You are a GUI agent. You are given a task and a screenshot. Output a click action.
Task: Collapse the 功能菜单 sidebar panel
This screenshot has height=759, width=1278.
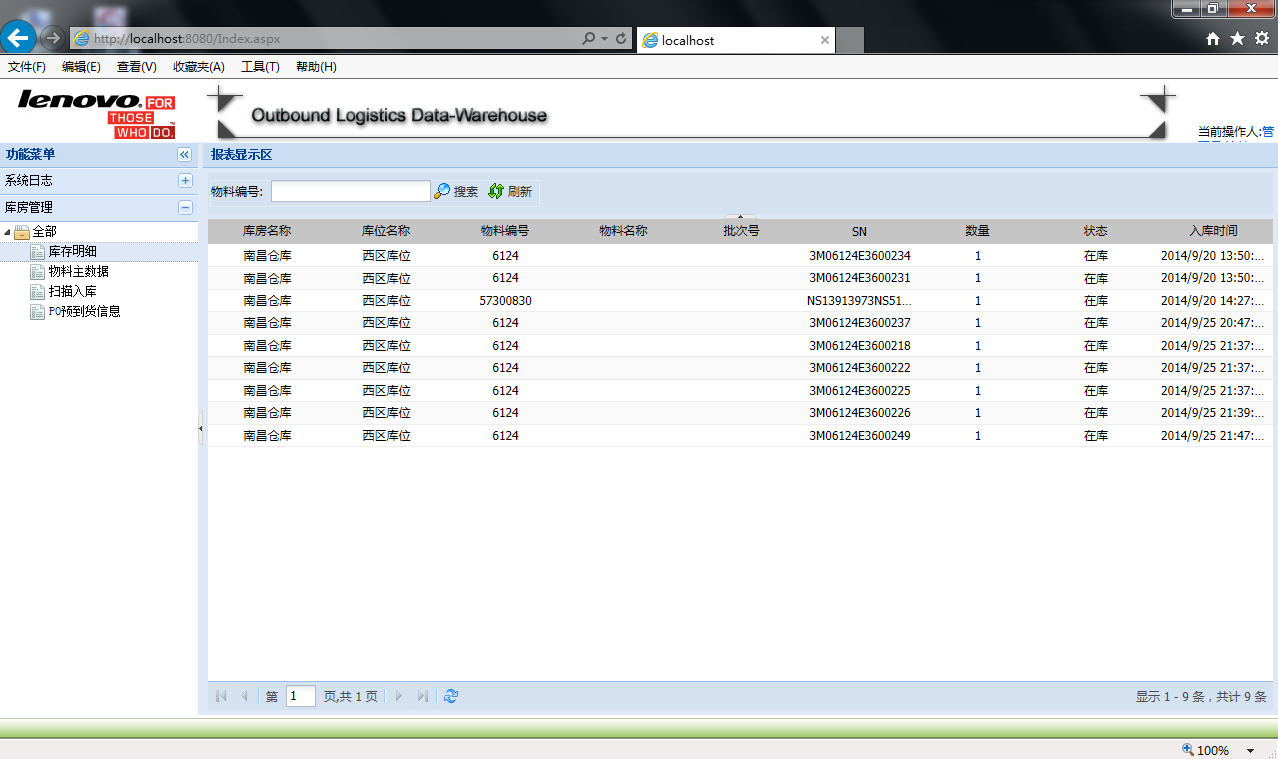click(x=184, y=155)
